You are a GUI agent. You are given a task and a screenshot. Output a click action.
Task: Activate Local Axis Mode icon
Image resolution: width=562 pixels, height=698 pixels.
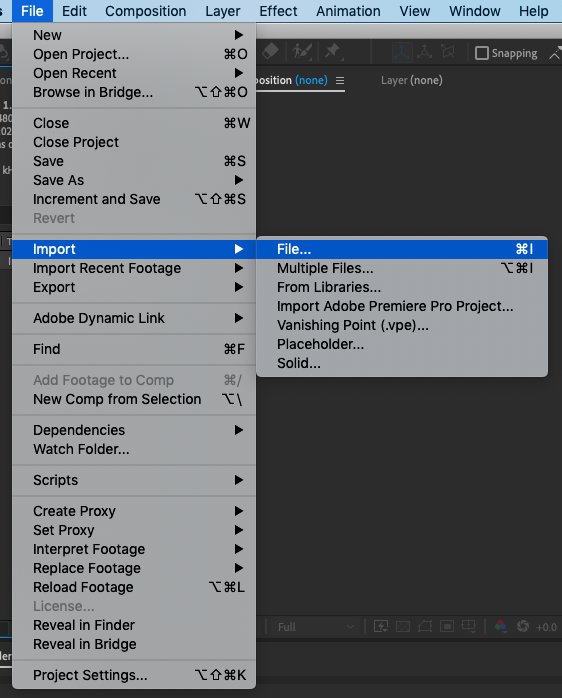coord(402,53)
